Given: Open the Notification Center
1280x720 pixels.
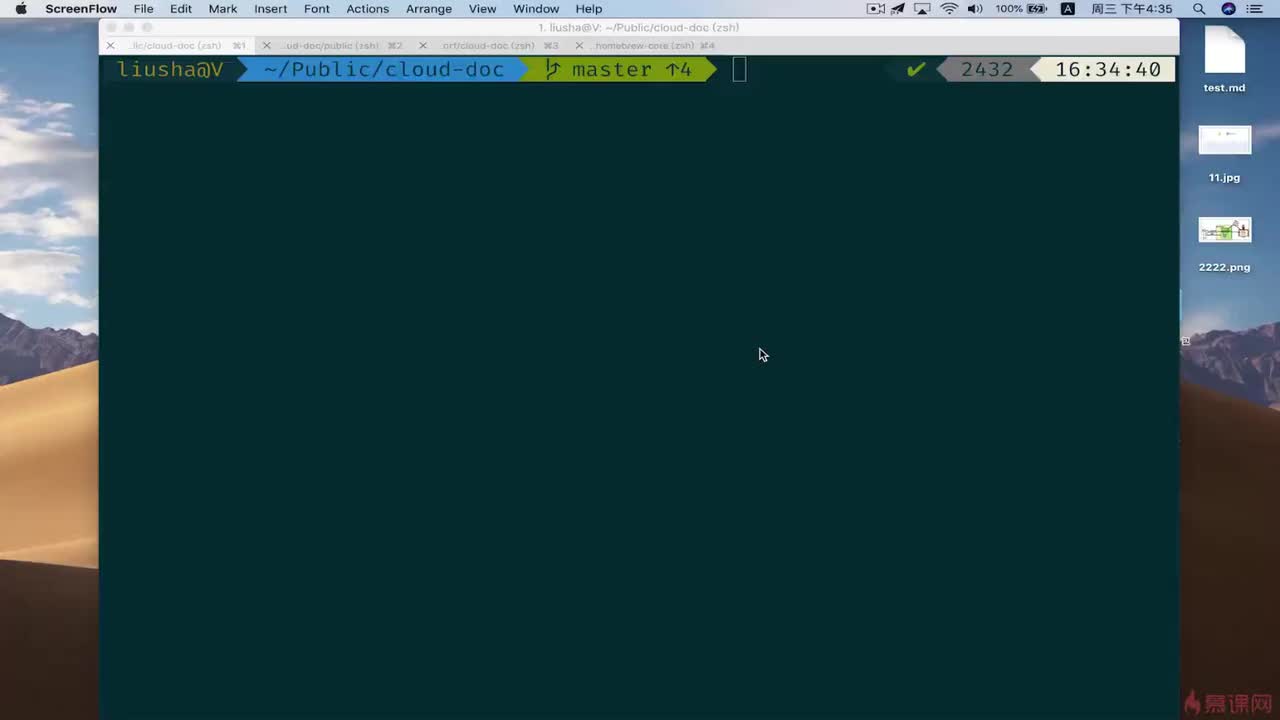Looking at the screenshot, I should click(x=1257, y=9).
